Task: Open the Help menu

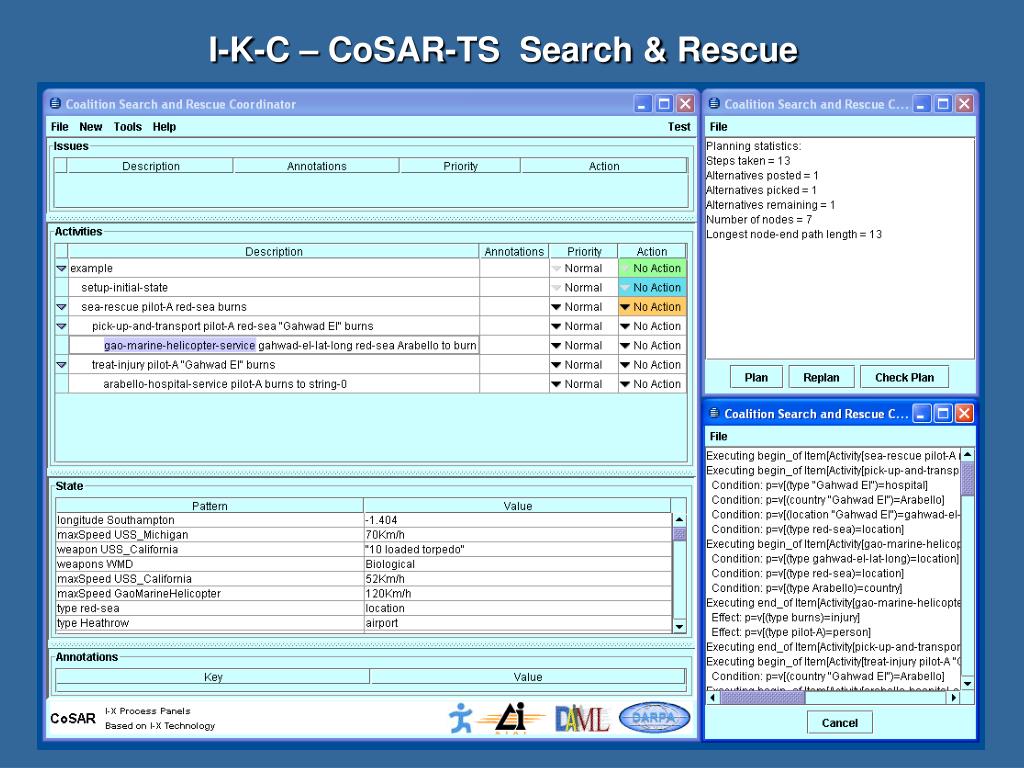Action: tap(165, 127)
